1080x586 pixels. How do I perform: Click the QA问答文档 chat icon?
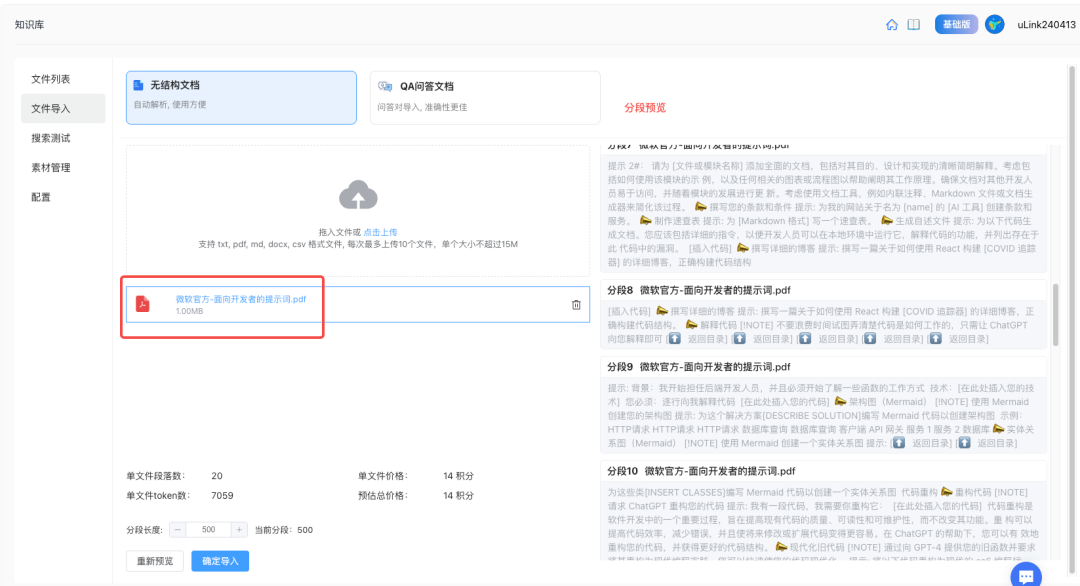[x=385, y=86]
